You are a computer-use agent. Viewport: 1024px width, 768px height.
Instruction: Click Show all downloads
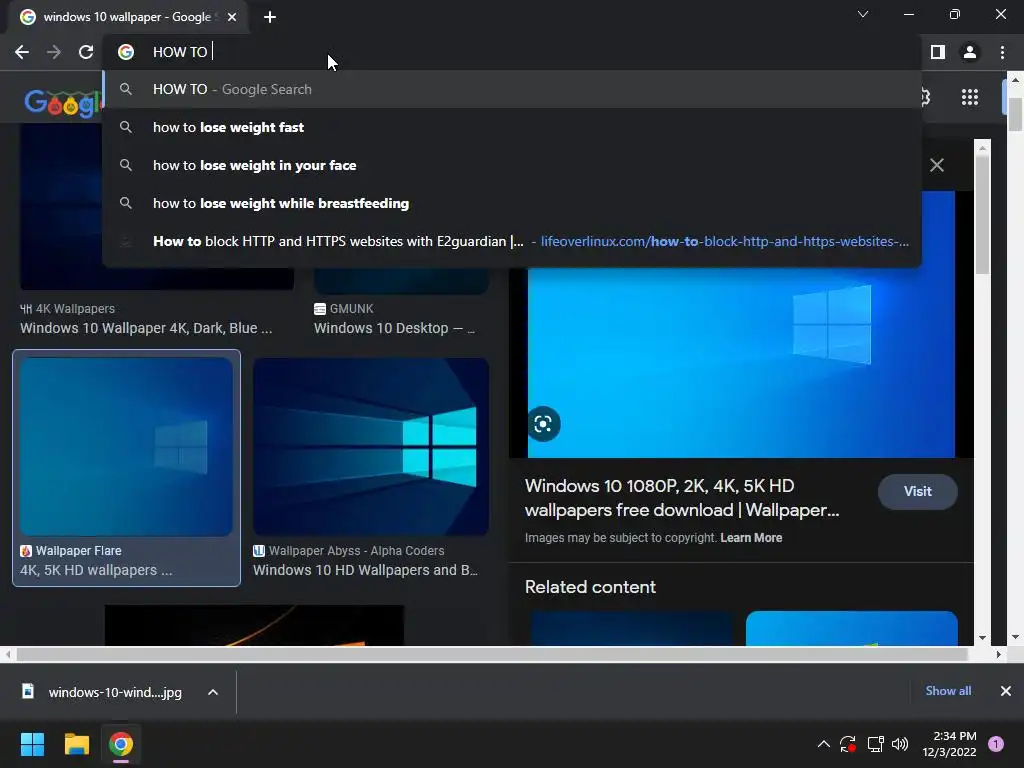tap(948, 691)
